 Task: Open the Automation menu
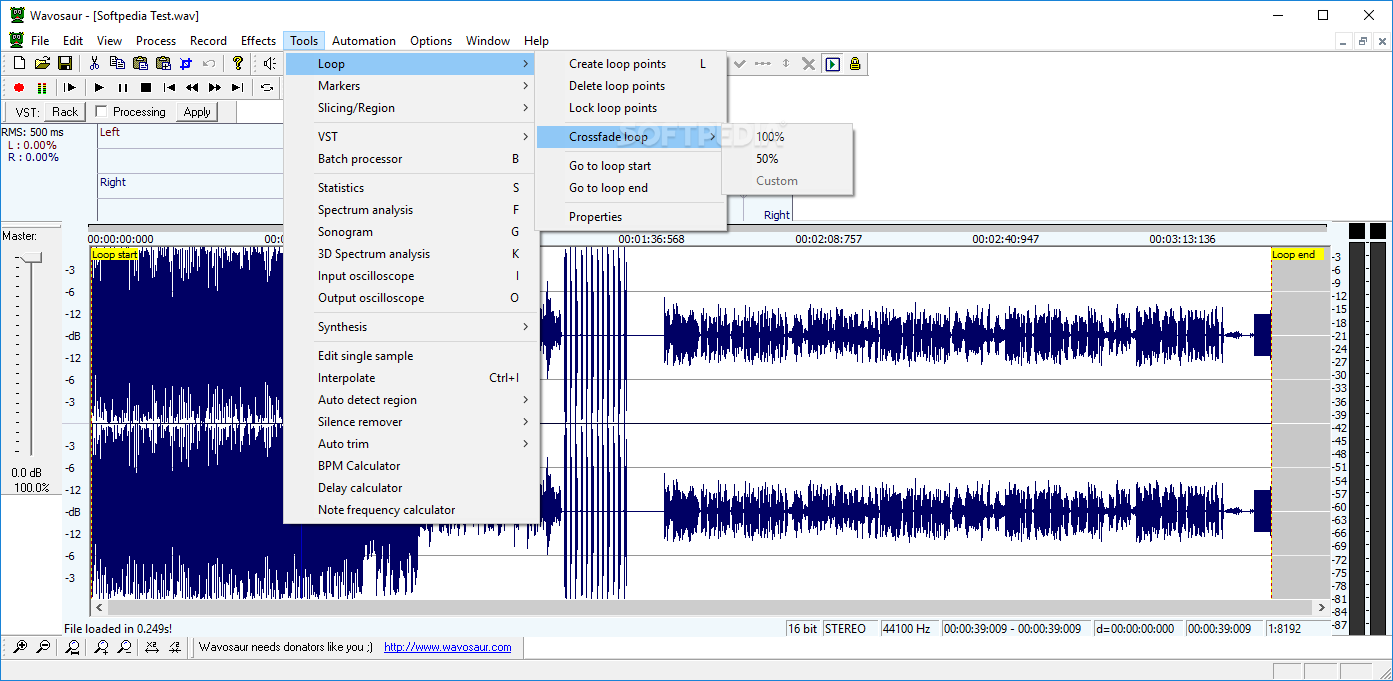click(x=364, y=41)
